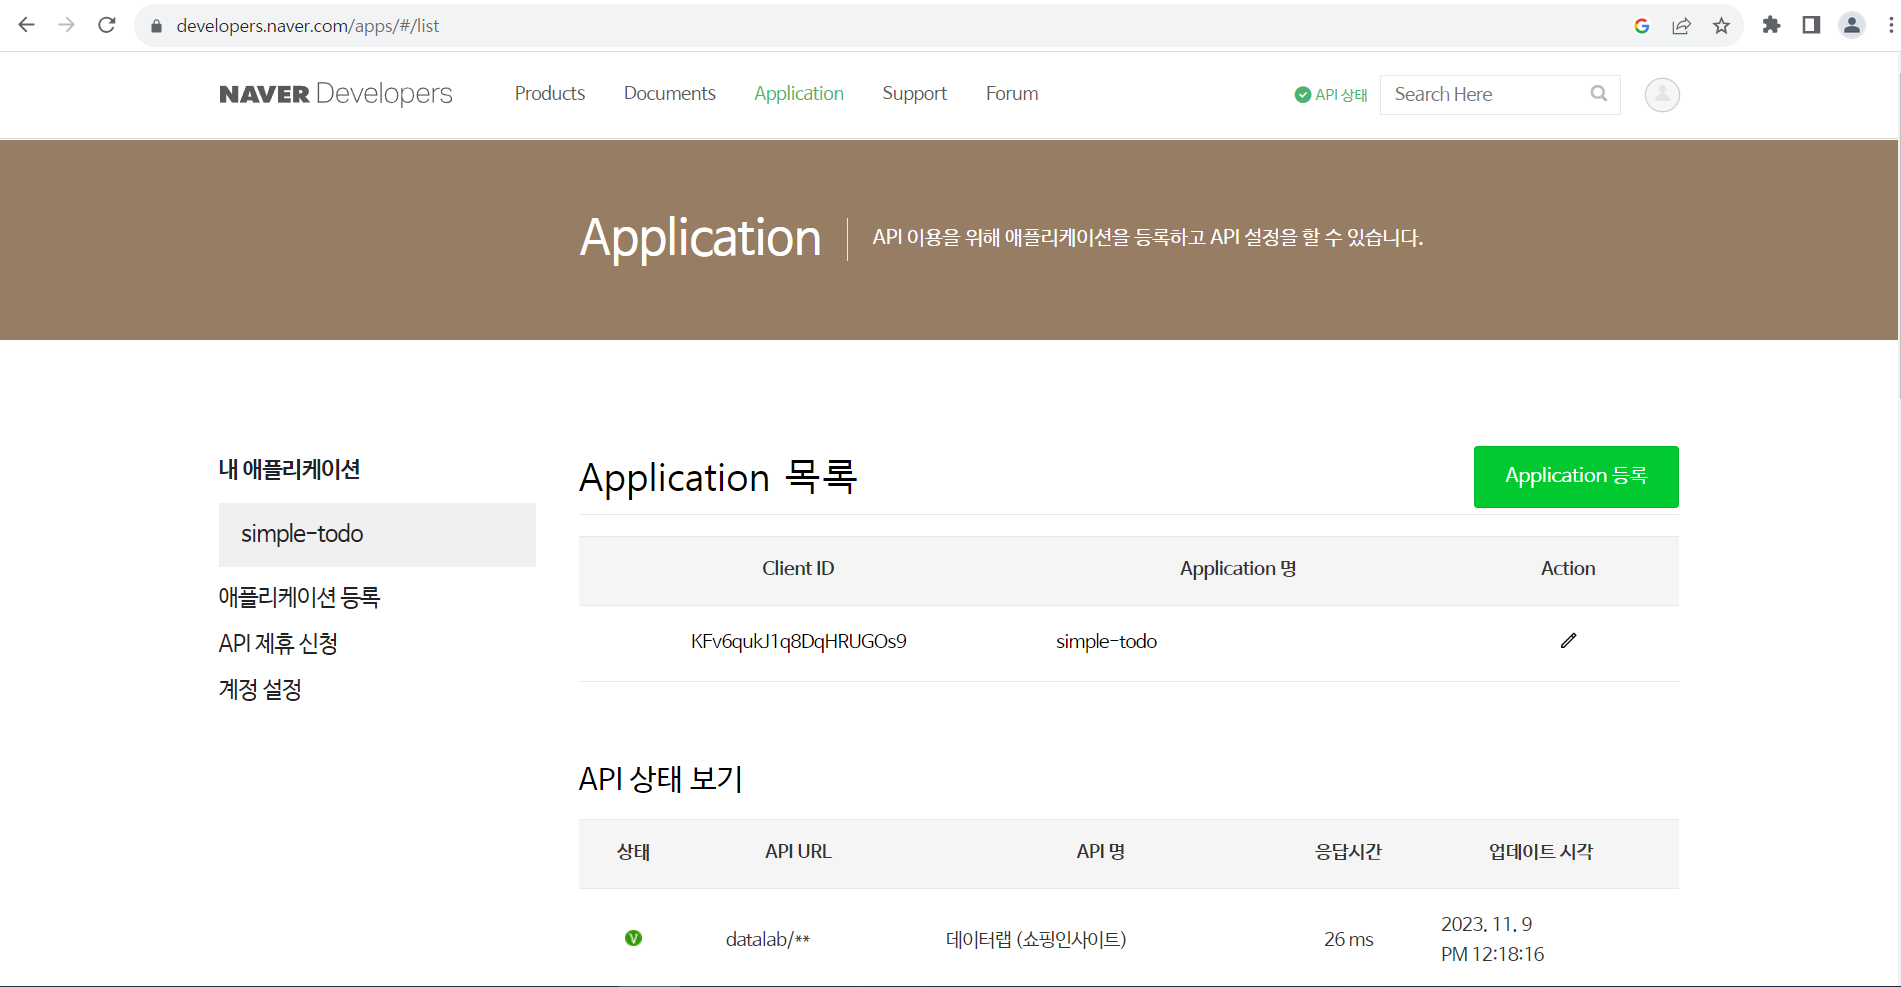The image size is (1901, 987).
Task: Go back to the previous browser page
Action: pyautogui.click(x=27, y=25)
